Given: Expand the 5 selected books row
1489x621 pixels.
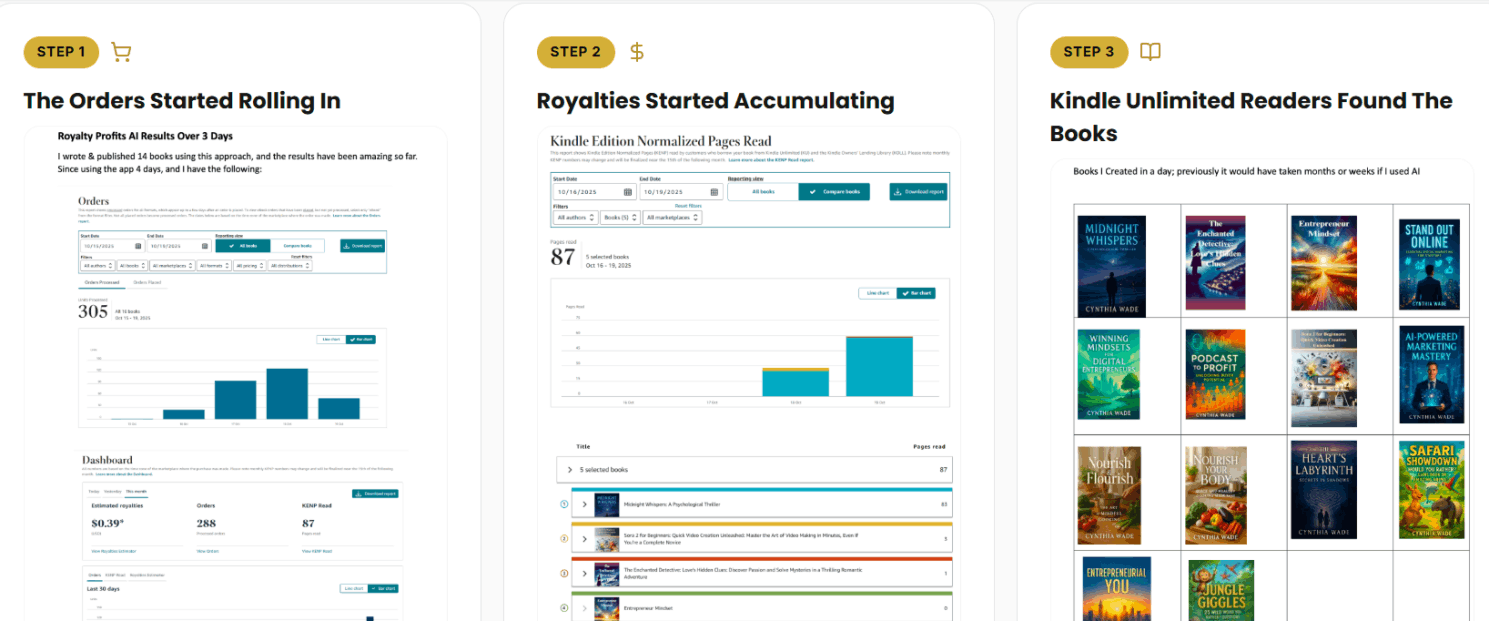Looking at the screenshot, I should (x=754, y=469).
